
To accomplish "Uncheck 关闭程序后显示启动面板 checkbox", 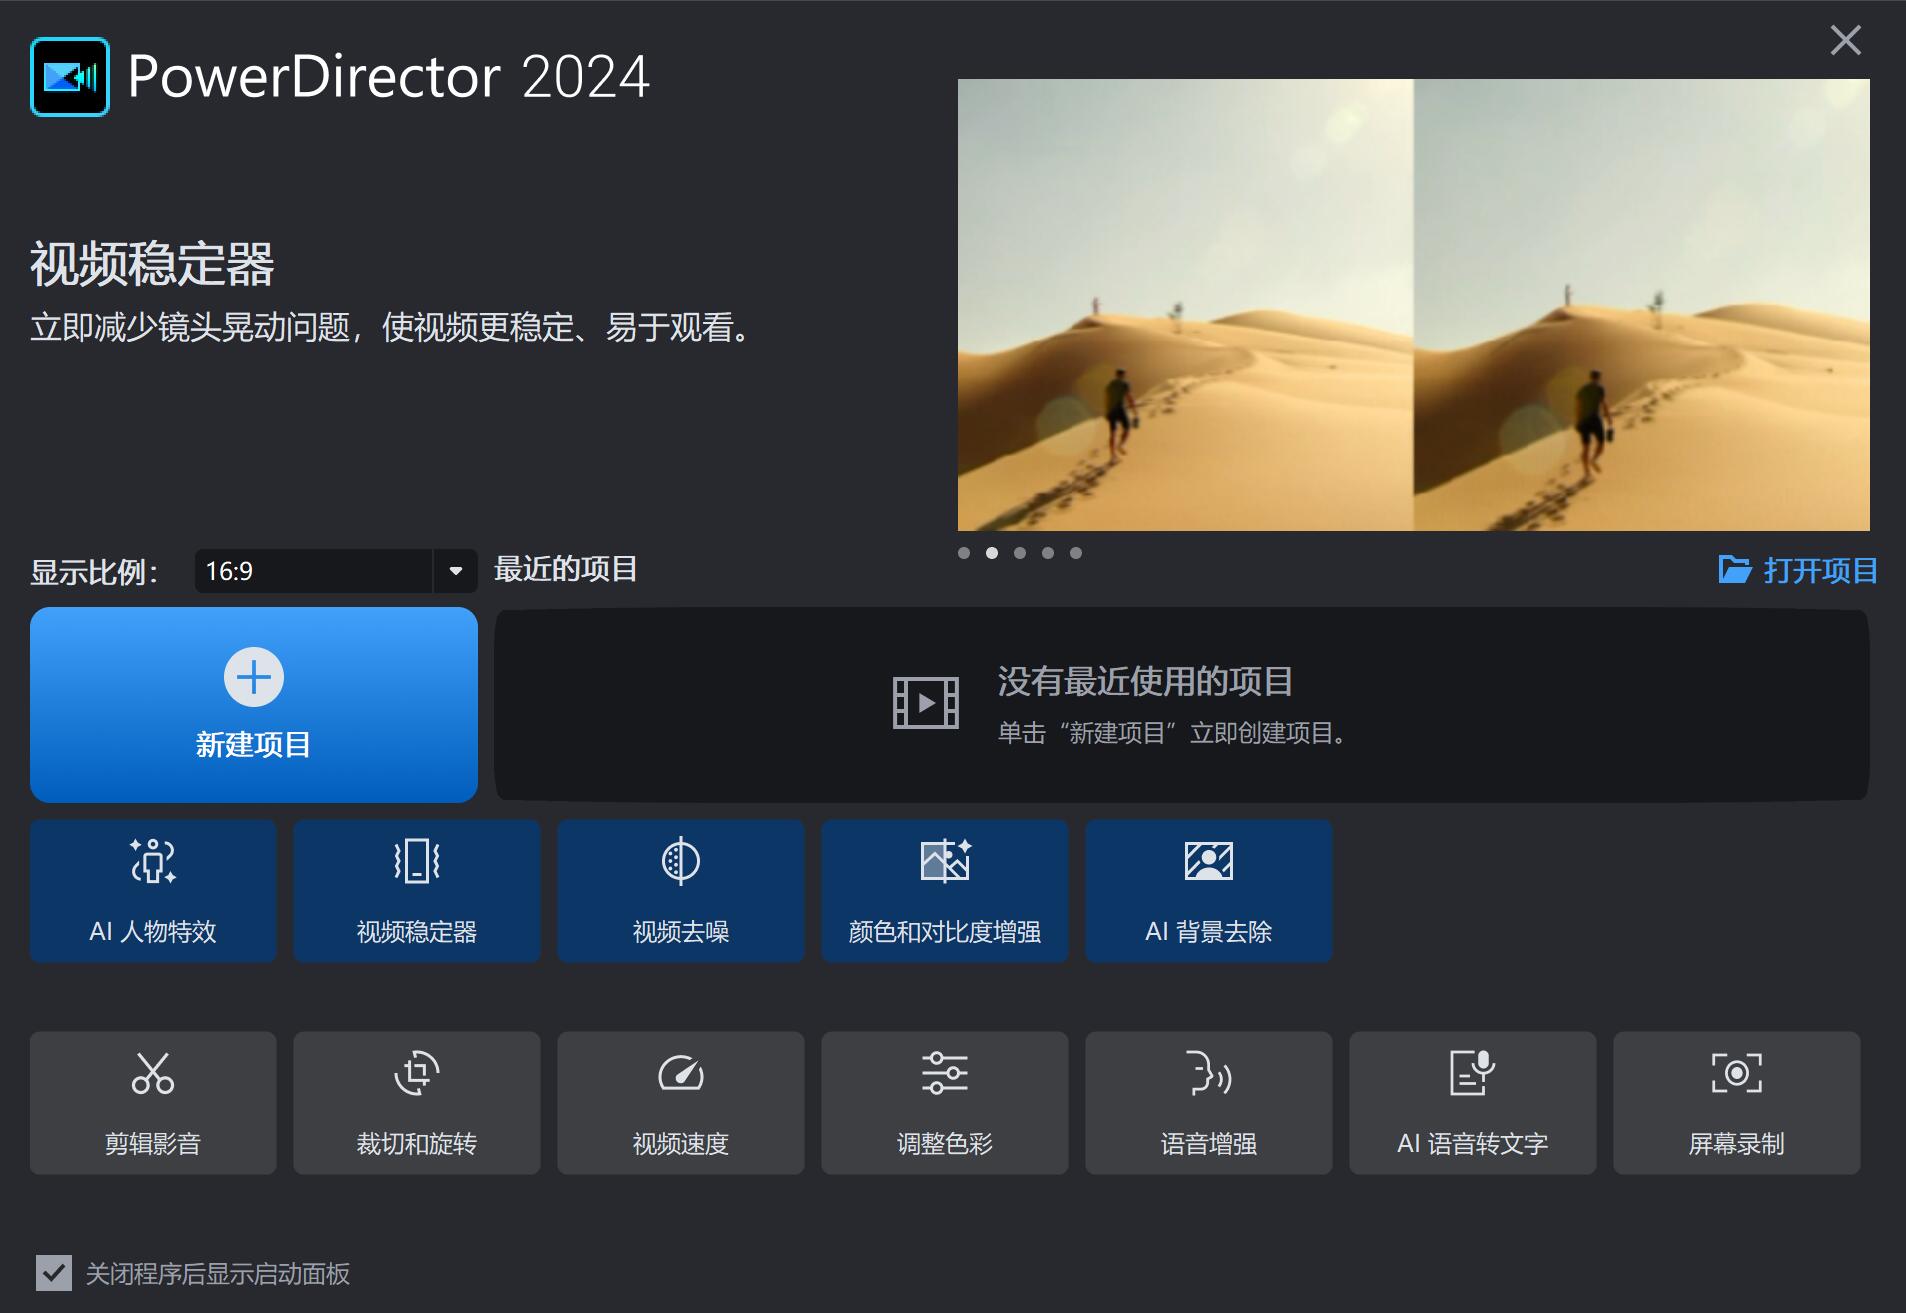I will pos(54,1273).
